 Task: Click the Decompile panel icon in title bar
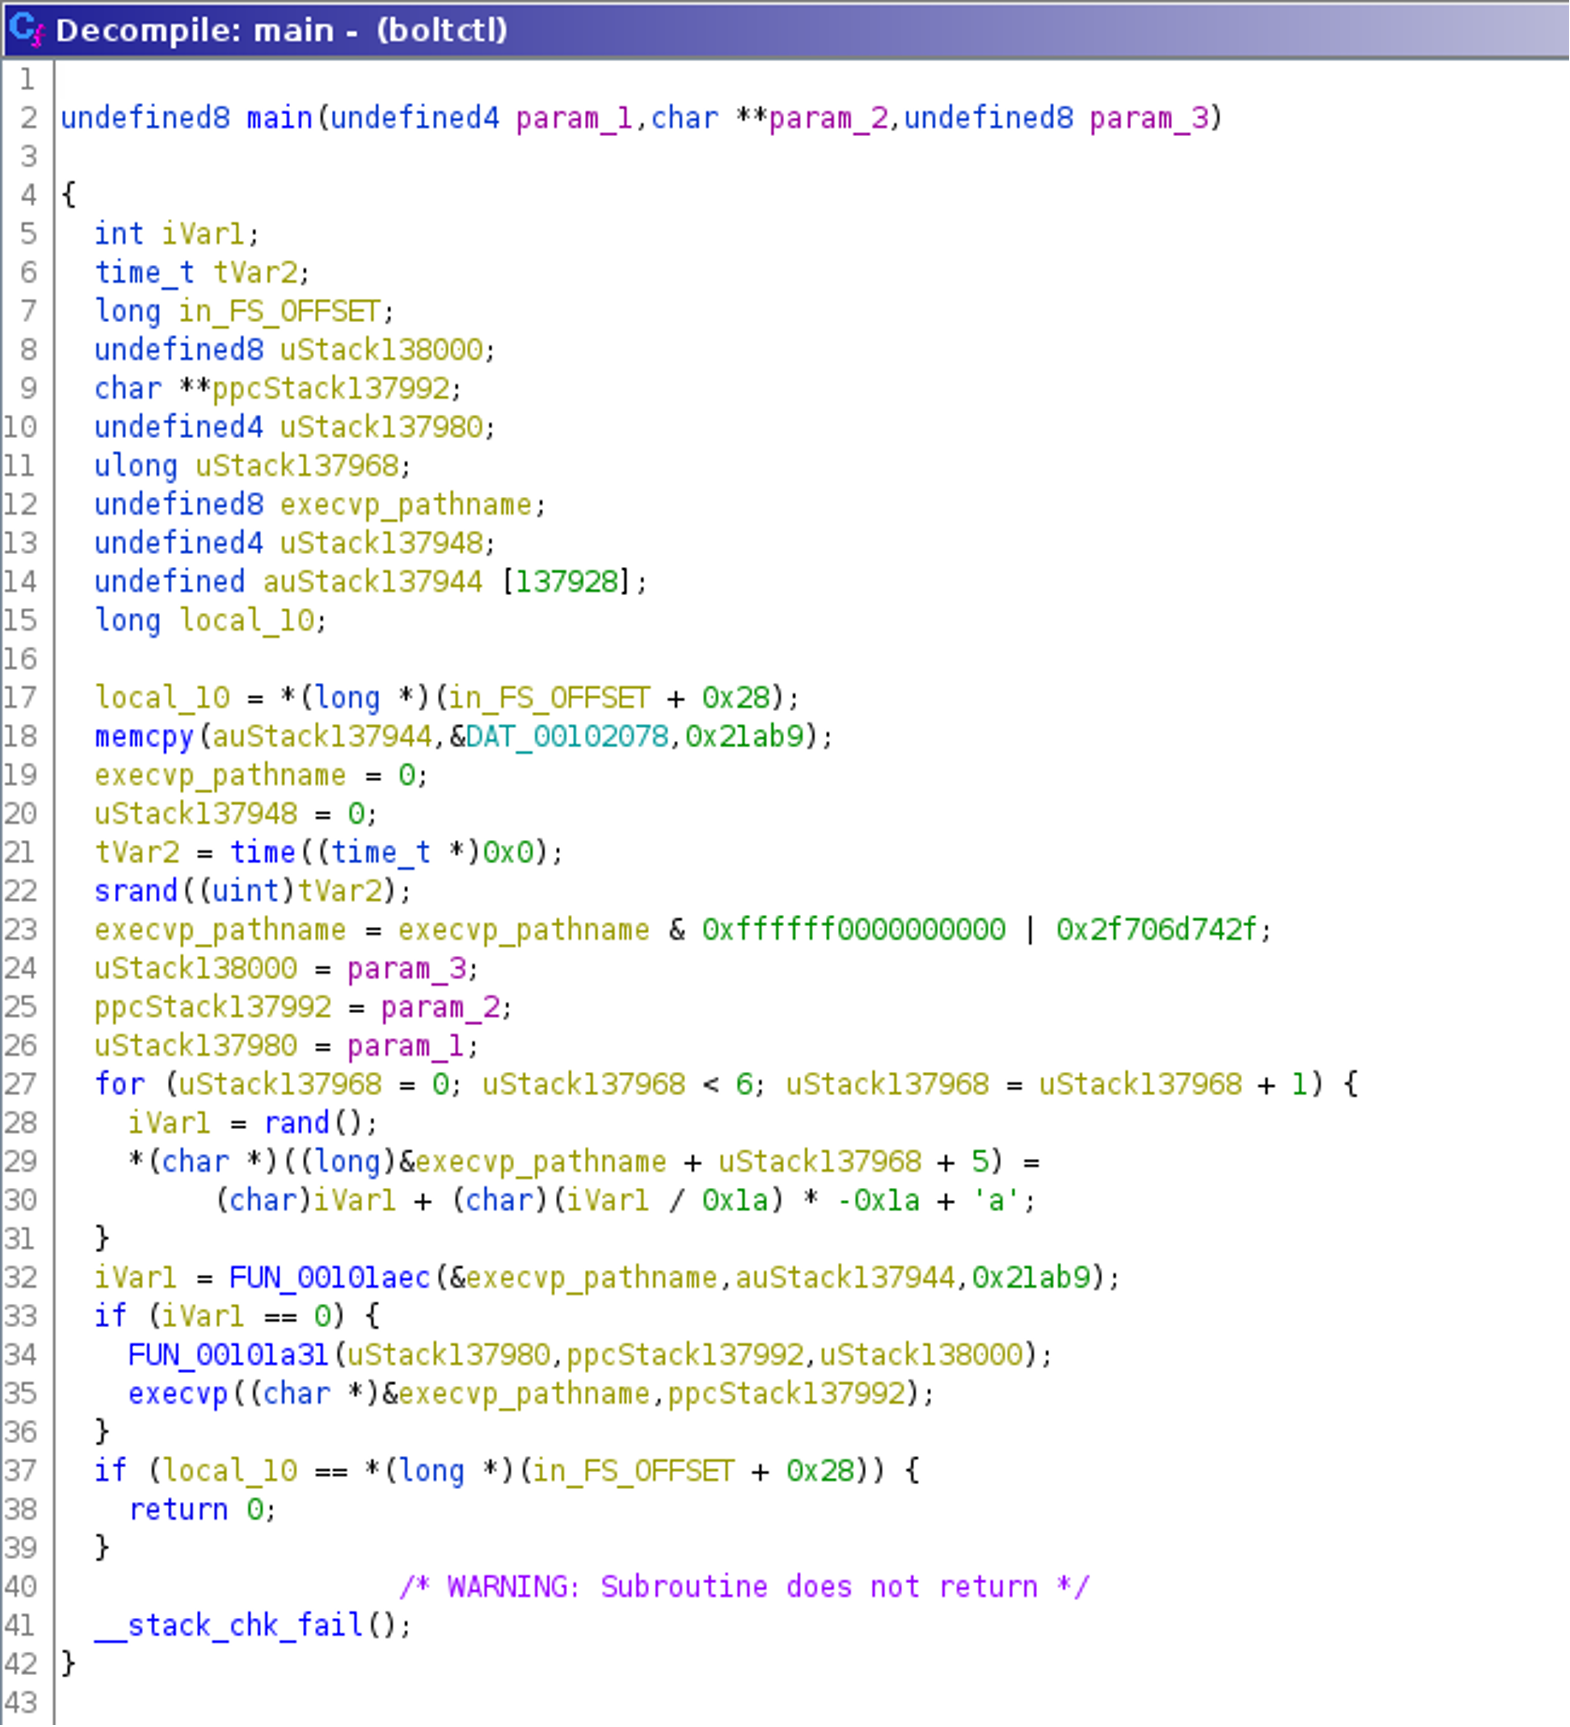(x=26, y=29)
